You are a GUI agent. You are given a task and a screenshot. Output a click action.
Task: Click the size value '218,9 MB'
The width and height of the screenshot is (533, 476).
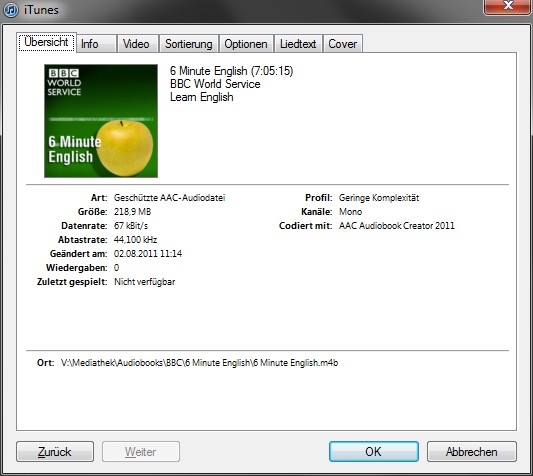[133, 211]
